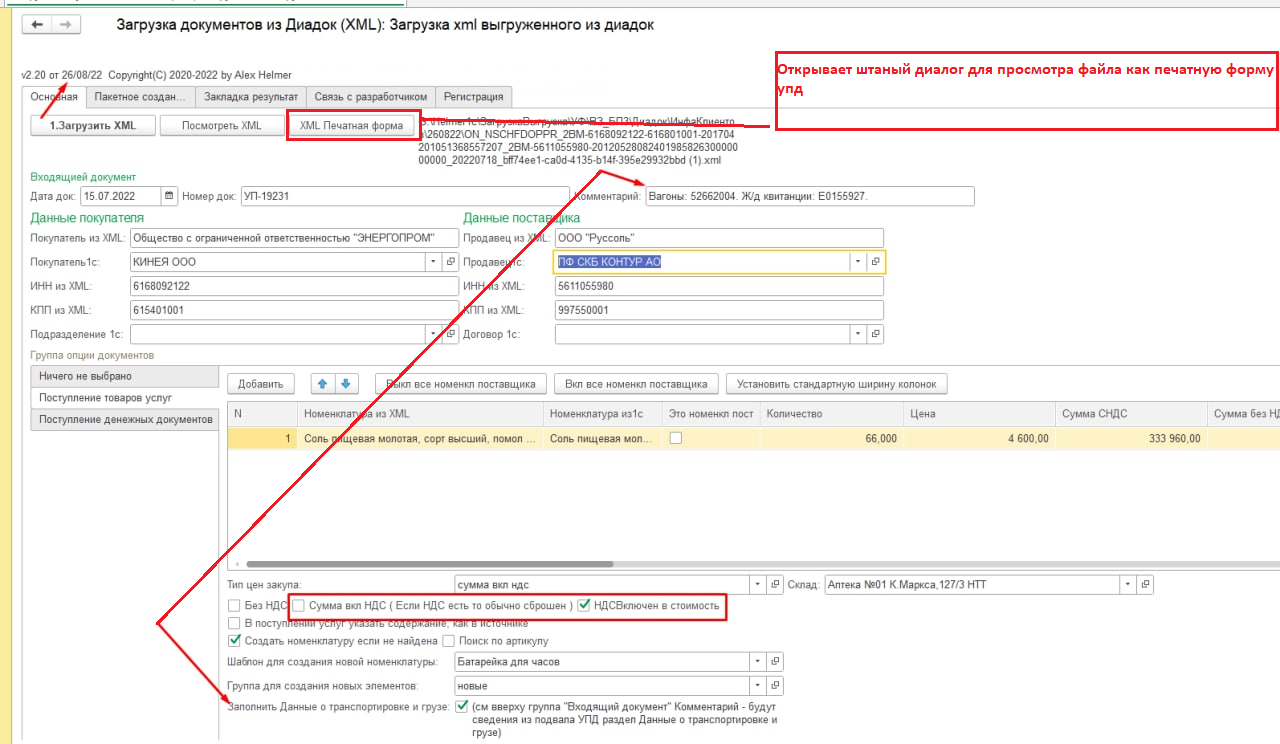This screenshot has height=744, width=1280.
Task: Open the Шаблон для создания новой номенклатуры item icon
Action: 776,661
